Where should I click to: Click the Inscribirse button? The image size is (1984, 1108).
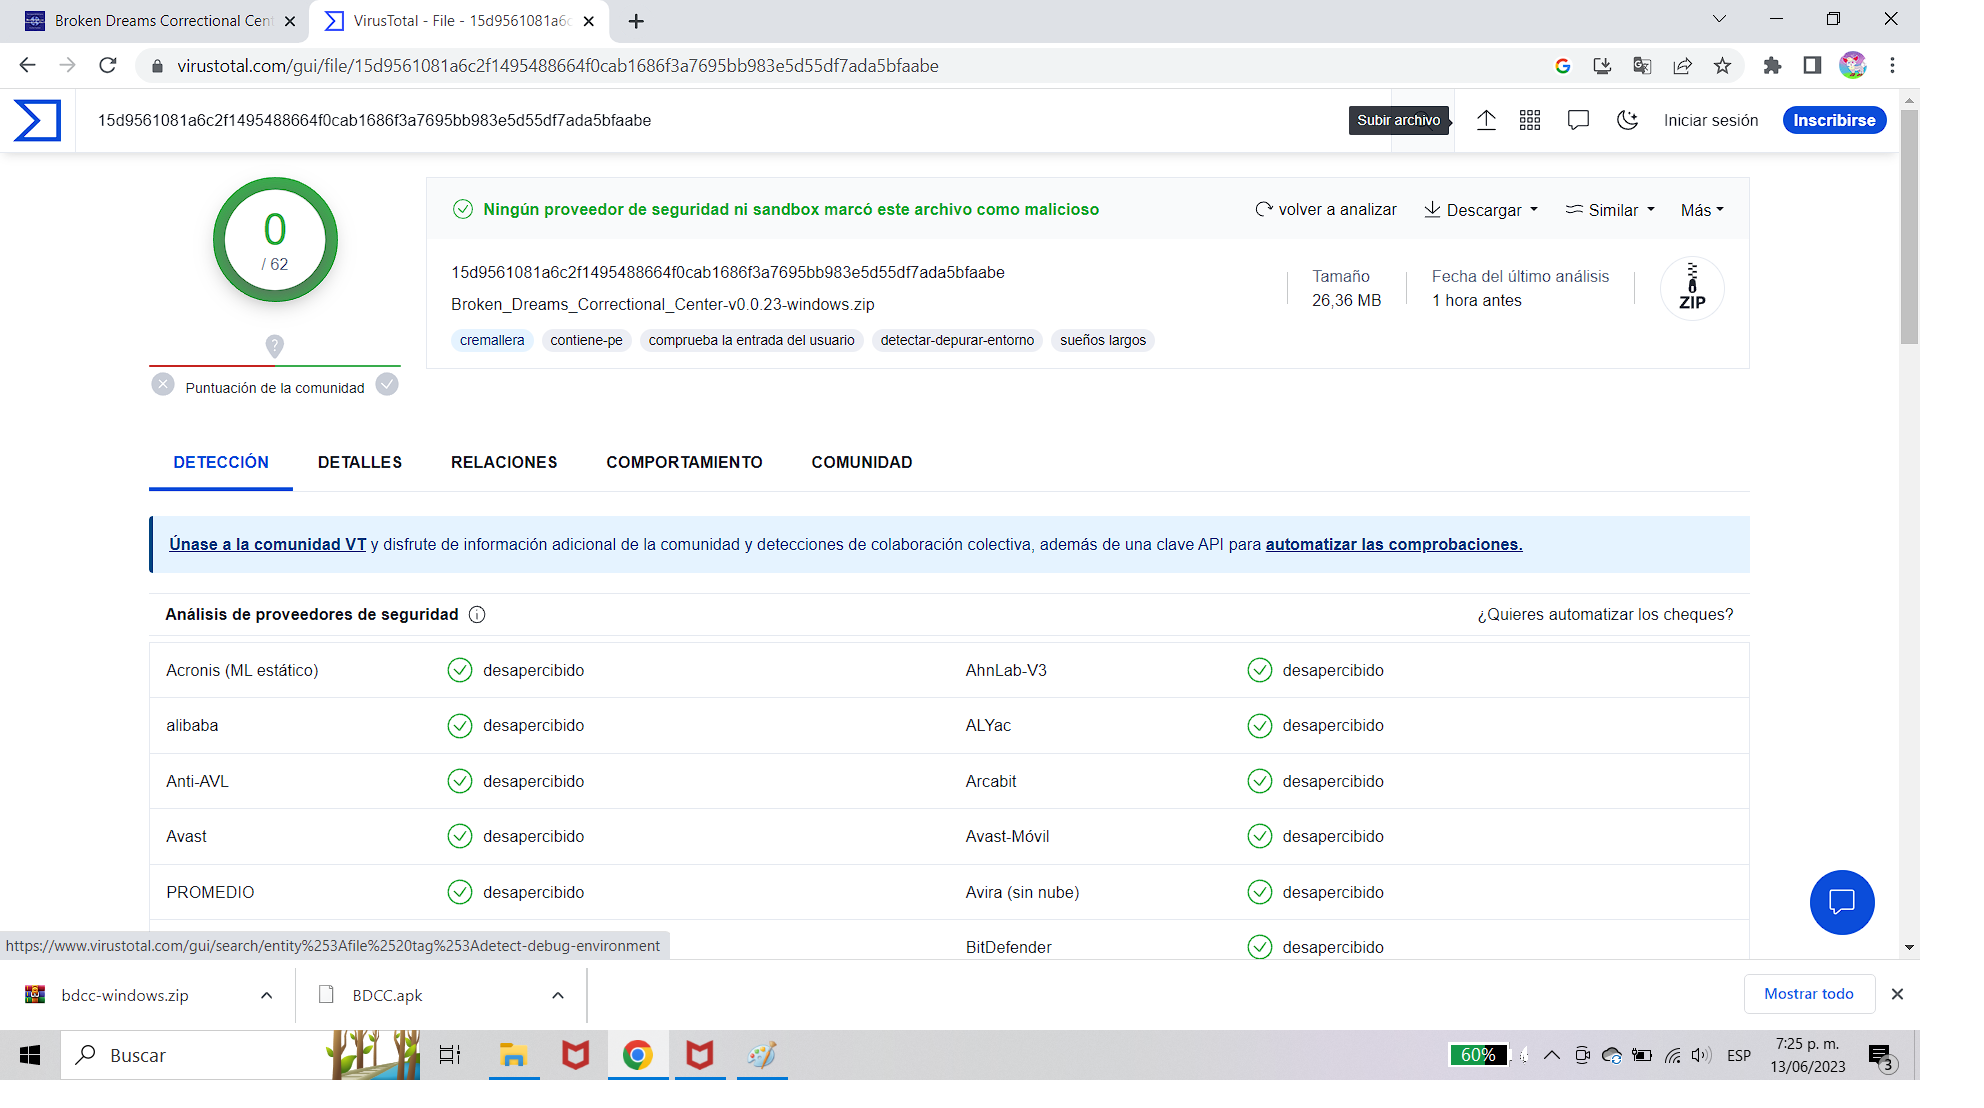click(1834, 120)
